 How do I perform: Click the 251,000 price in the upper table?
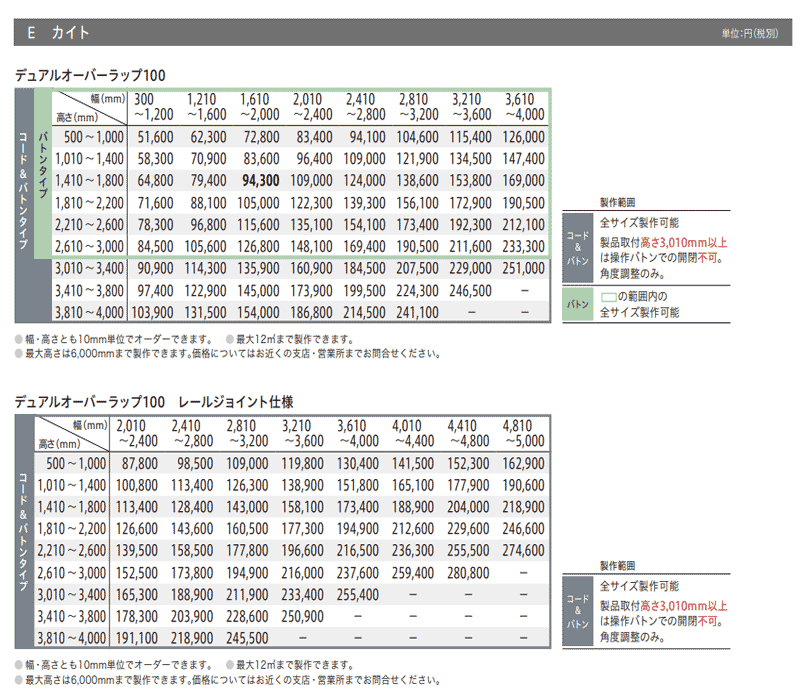526,268
